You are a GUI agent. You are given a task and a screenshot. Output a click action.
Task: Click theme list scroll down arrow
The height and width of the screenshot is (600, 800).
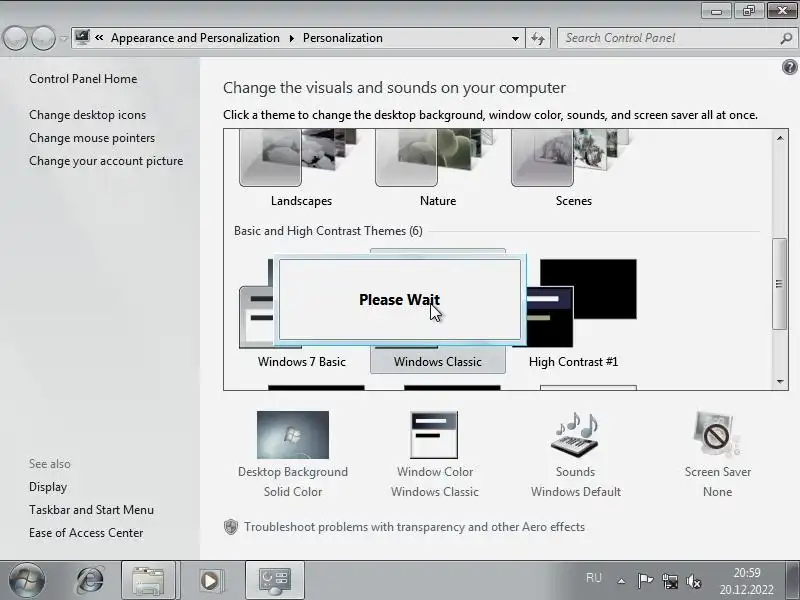780,381
